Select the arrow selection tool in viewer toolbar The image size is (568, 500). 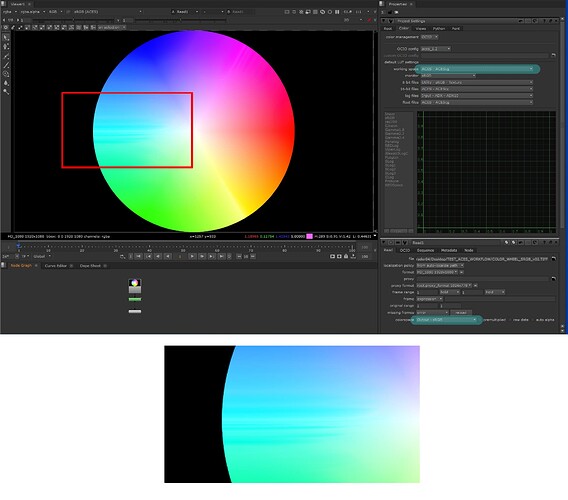click(x=6, y=37)
